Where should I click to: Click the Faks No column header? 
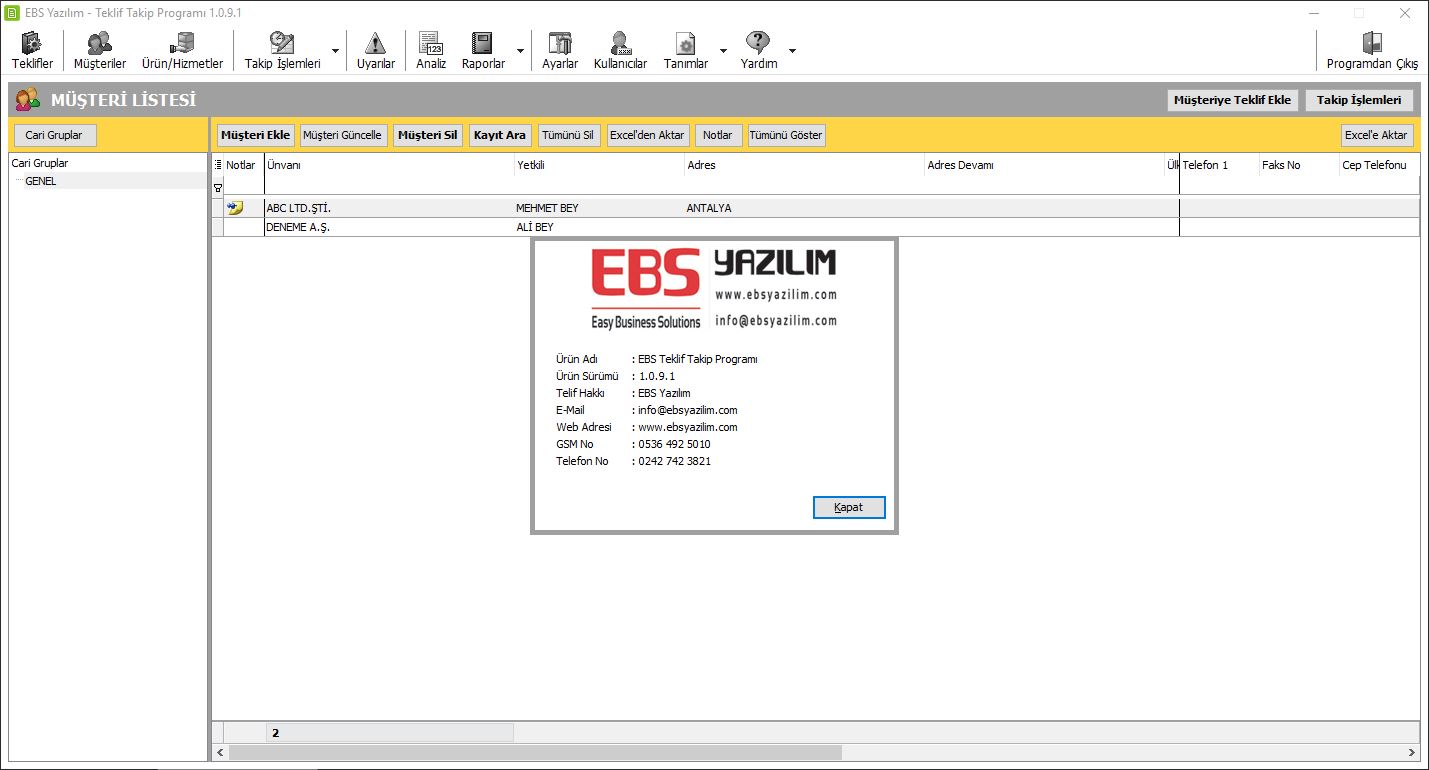click(1300, 165)
